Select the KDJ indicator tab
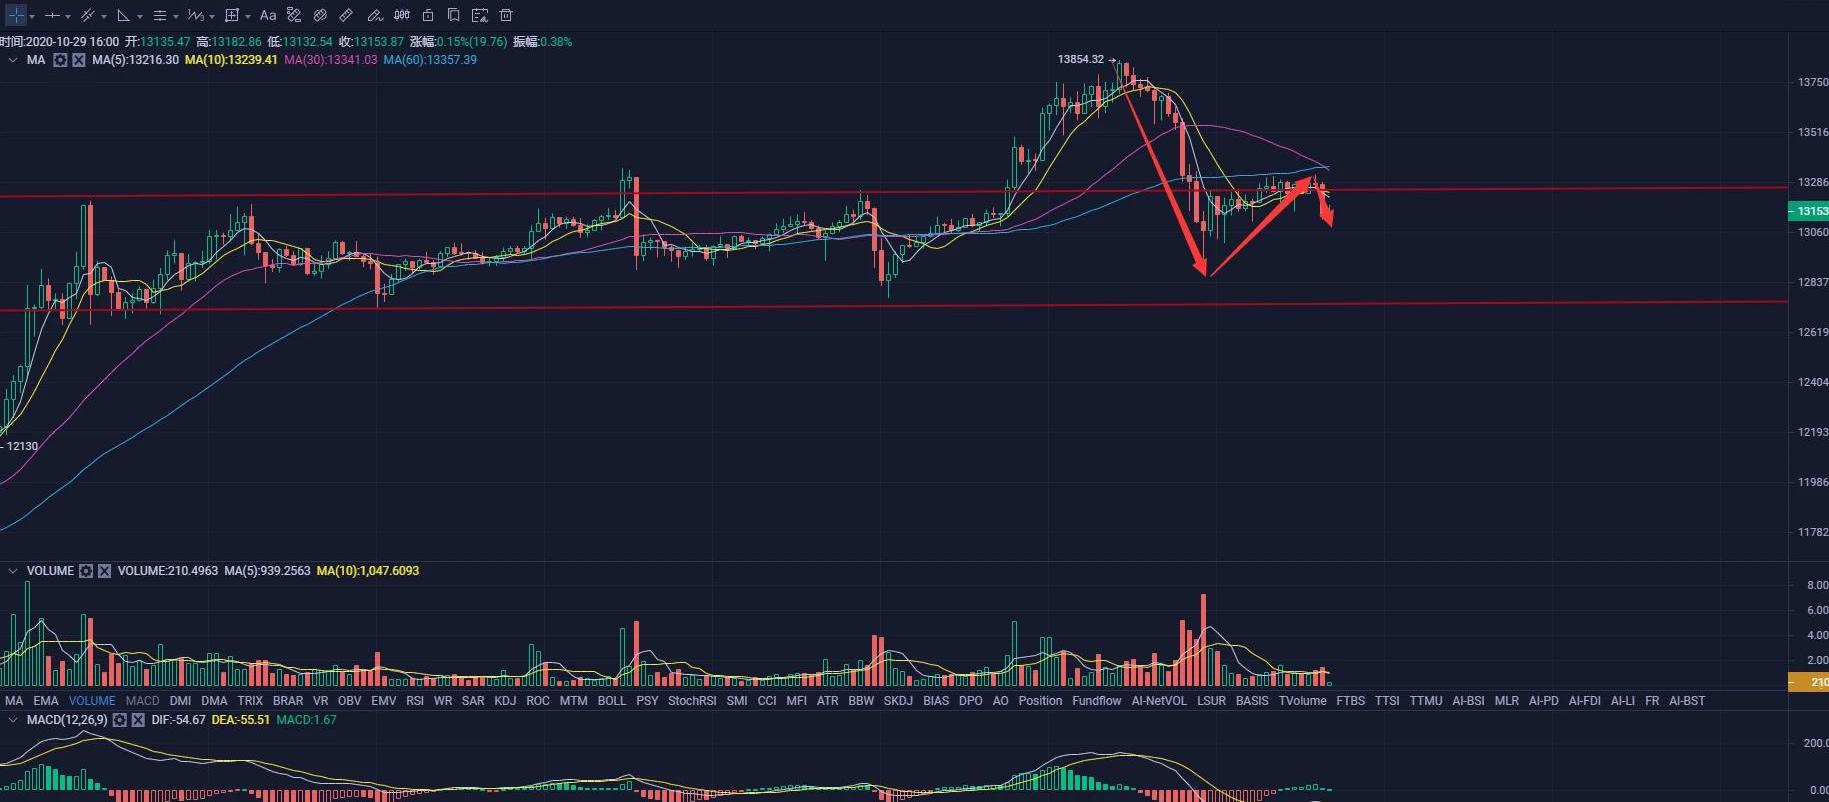Image resolution: width=1829 pixels, height=802 pixels. (x=505, y=701)
